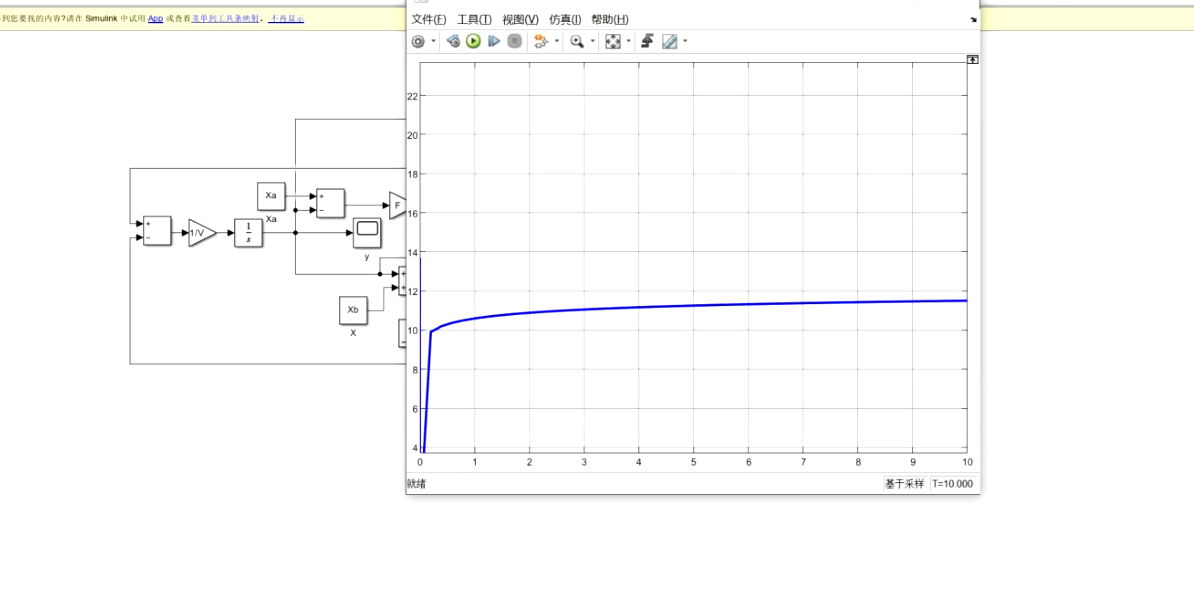Select the zoom magnifier tool
This screenshot has width=1194, height=616.
point(576,41)
